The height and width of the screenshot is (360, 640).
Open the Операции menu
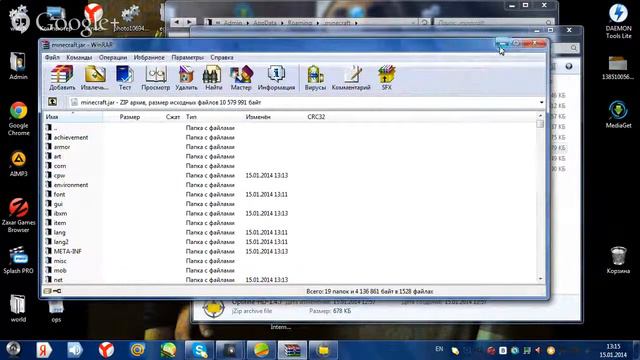tap(113, 58)
